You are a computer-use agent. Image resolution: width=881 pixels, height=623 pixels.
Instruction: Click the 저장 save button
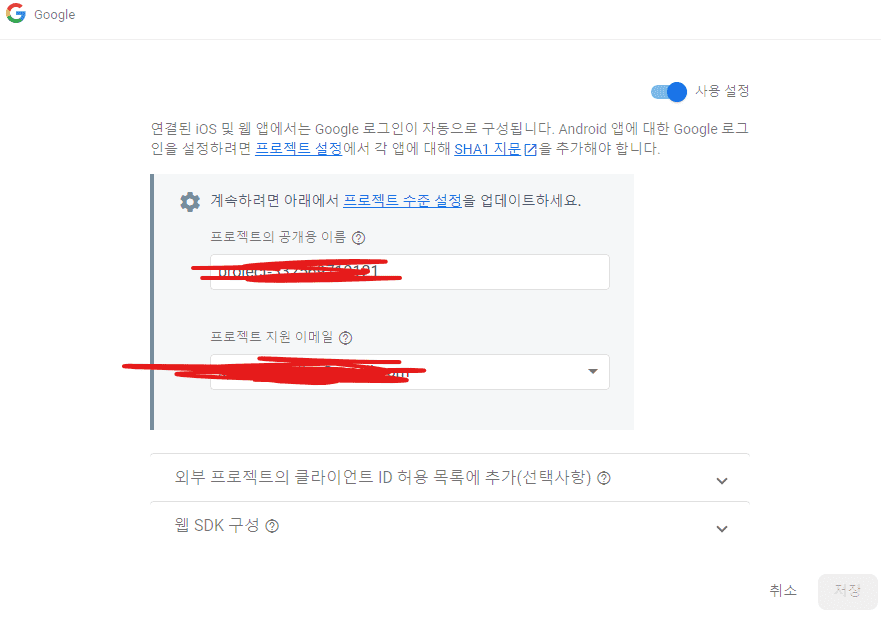click(847, 591)
